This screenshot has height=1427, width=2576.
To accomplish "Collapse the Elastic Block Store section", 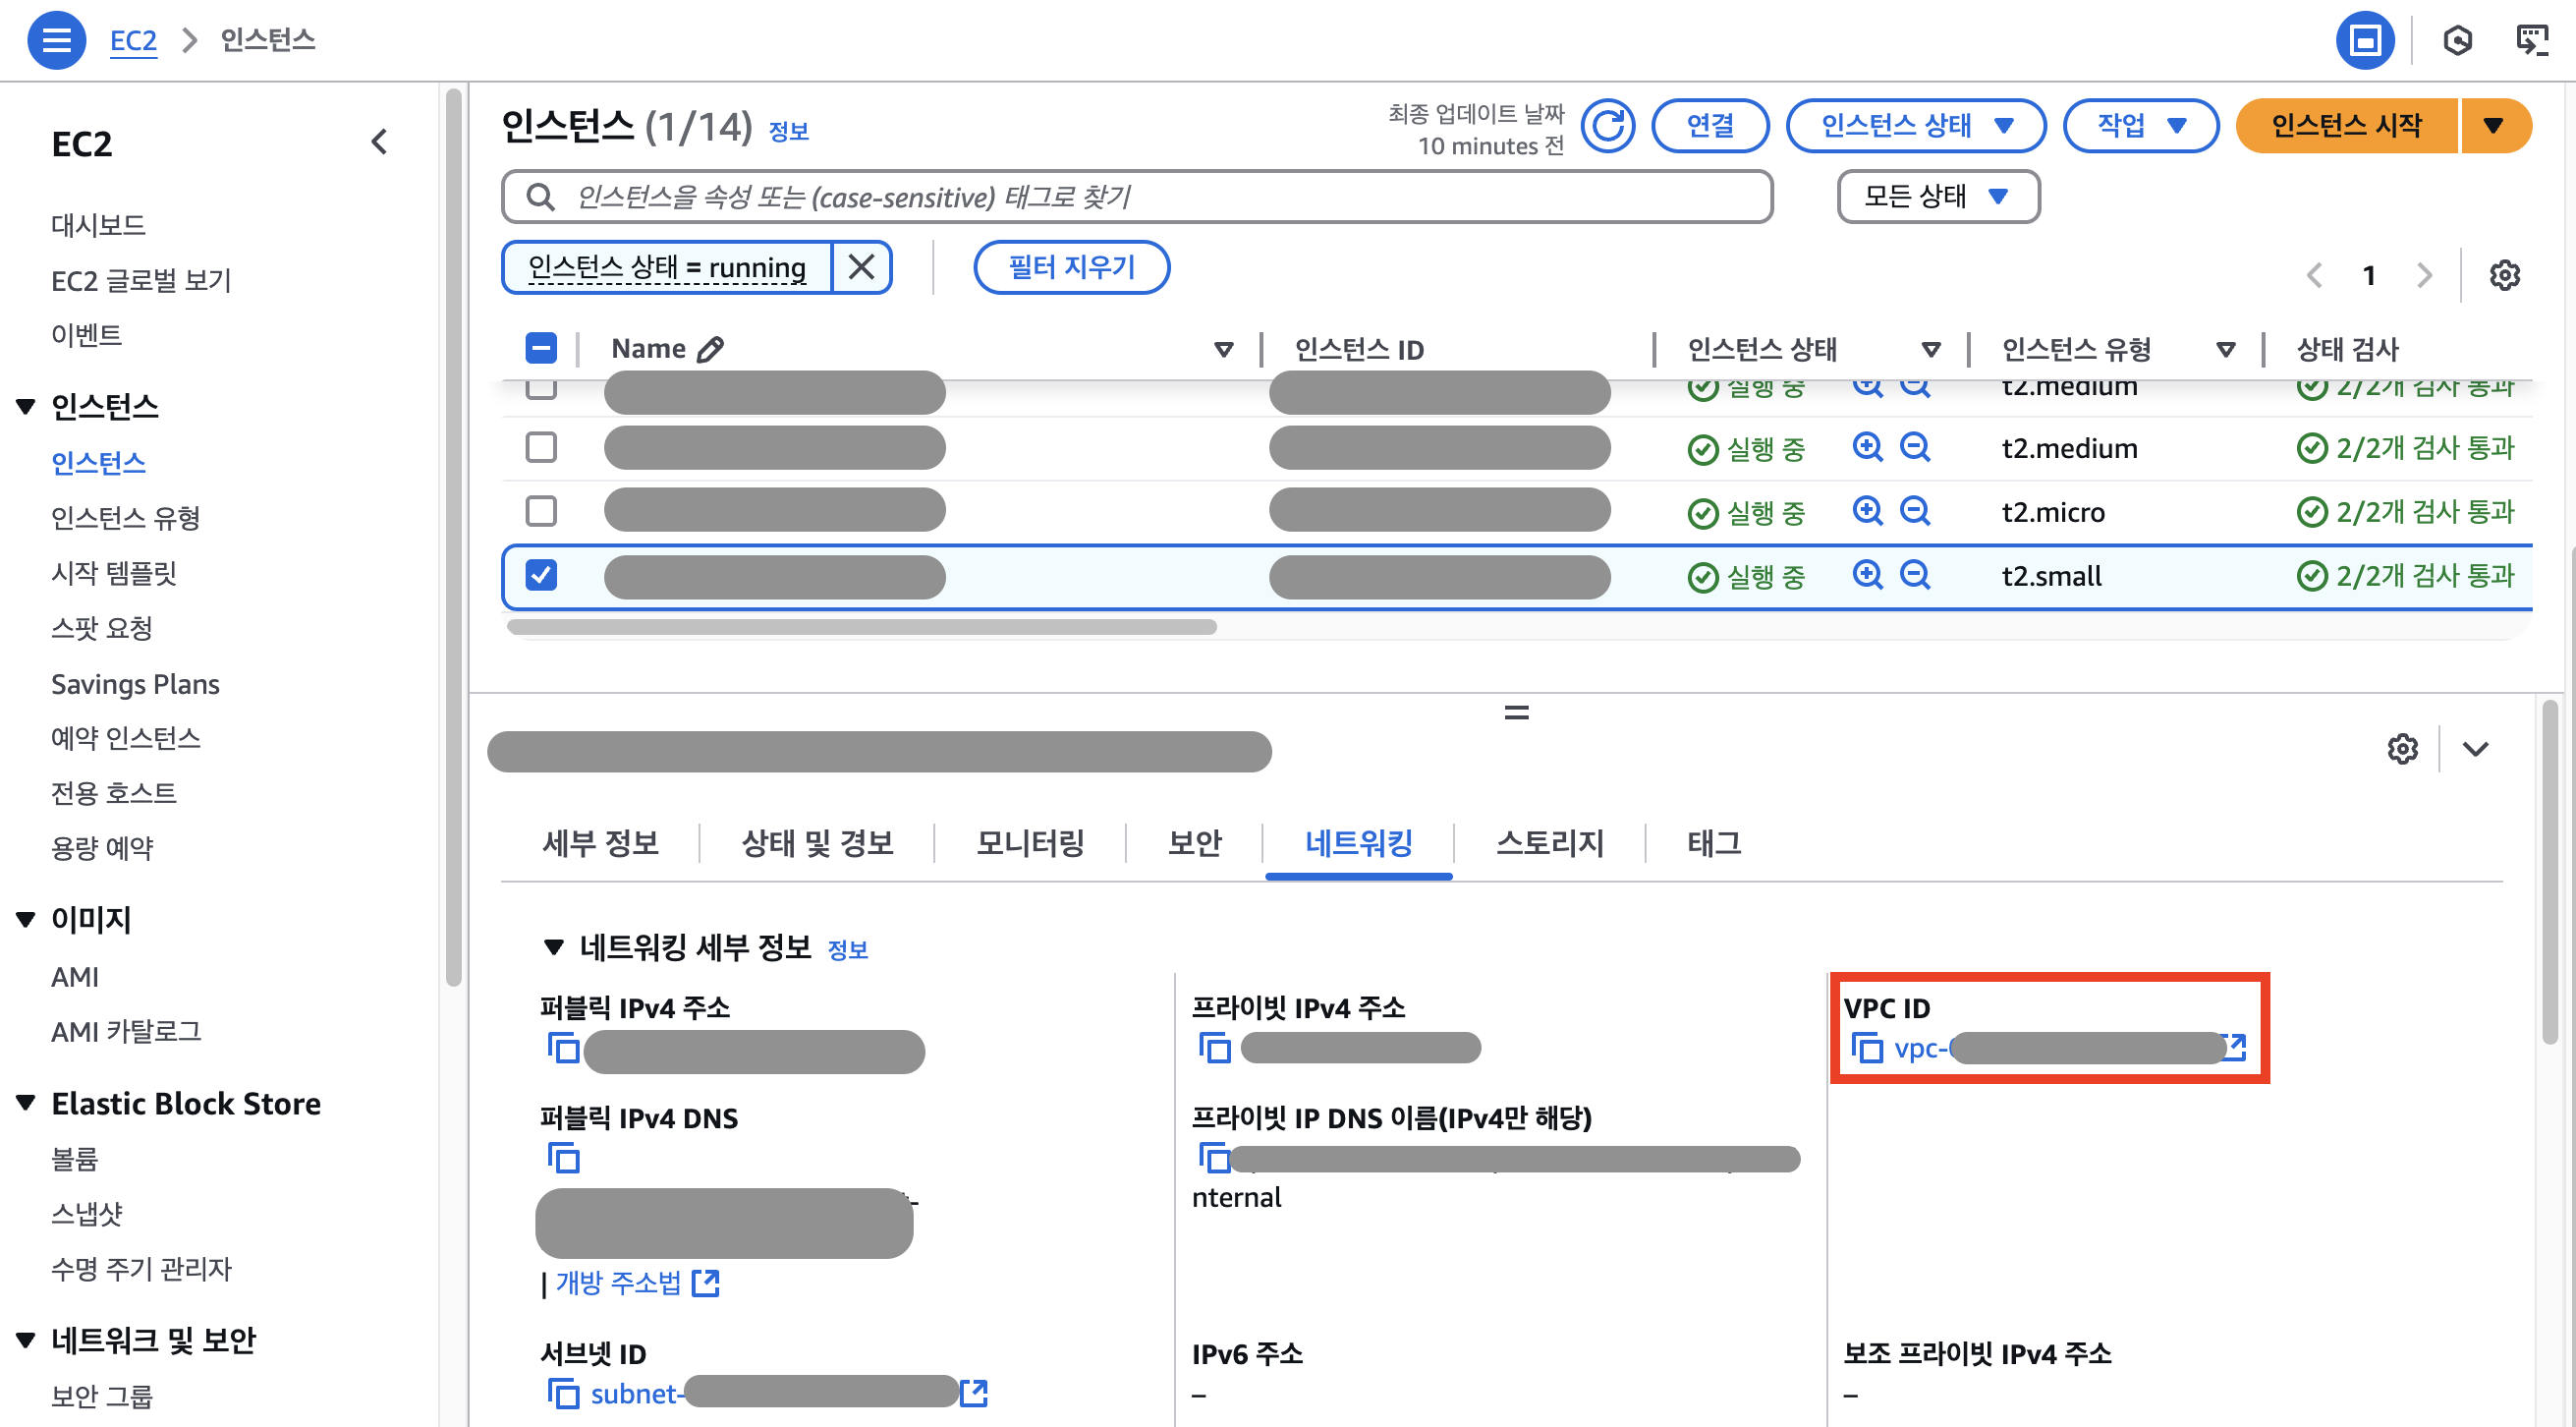I will (x=26, y=1103).
